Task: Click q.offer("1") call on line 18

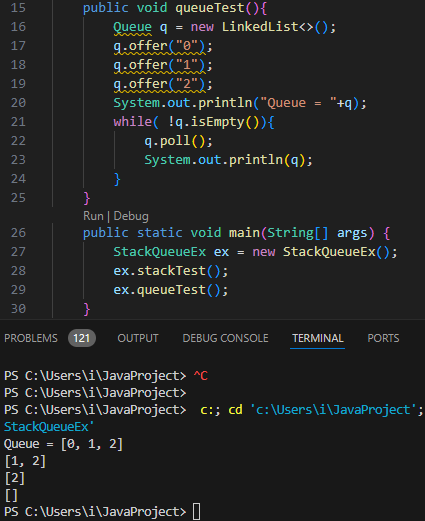Action: point(159,65)
